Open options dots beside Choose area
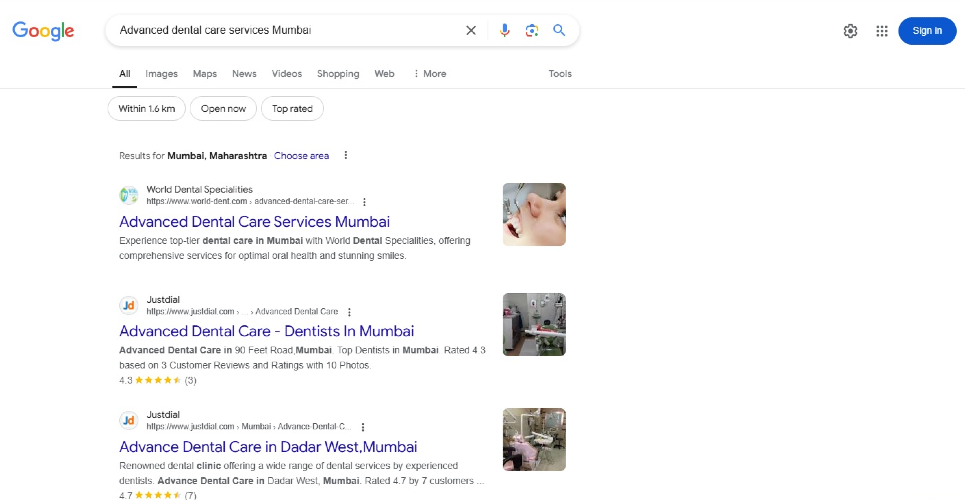Viewport: 965px width, 500px height. click(x=346, y=155)
